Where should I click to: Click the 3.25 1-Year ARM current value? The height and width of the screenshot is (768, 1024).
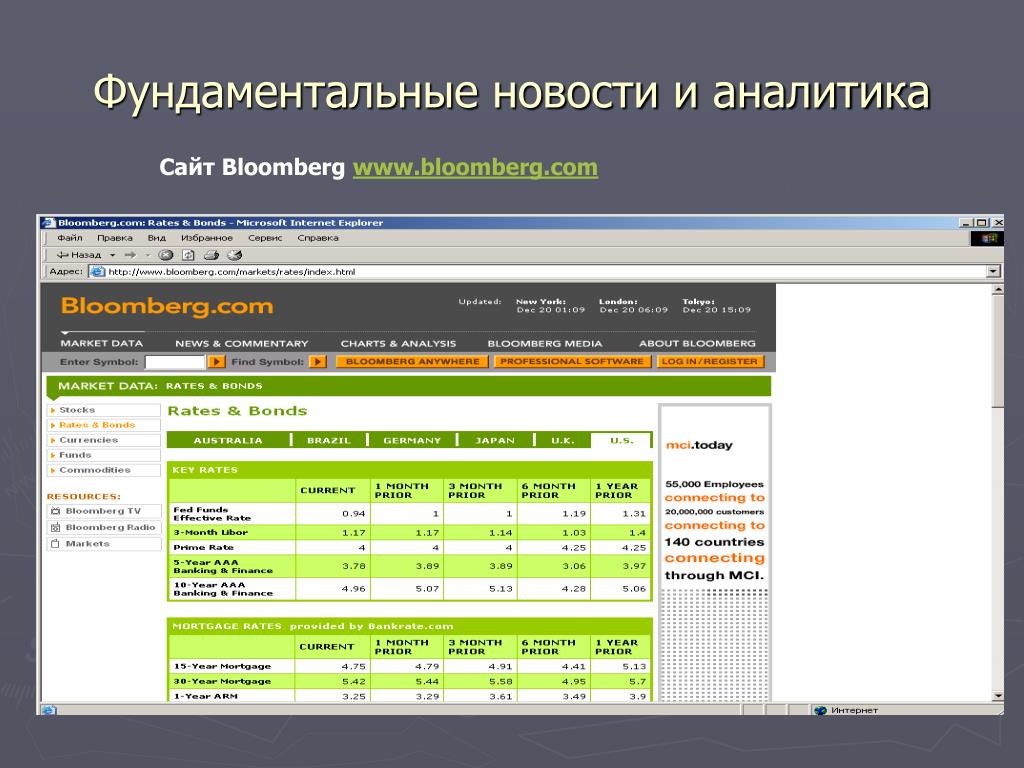[x=353, y=696]
